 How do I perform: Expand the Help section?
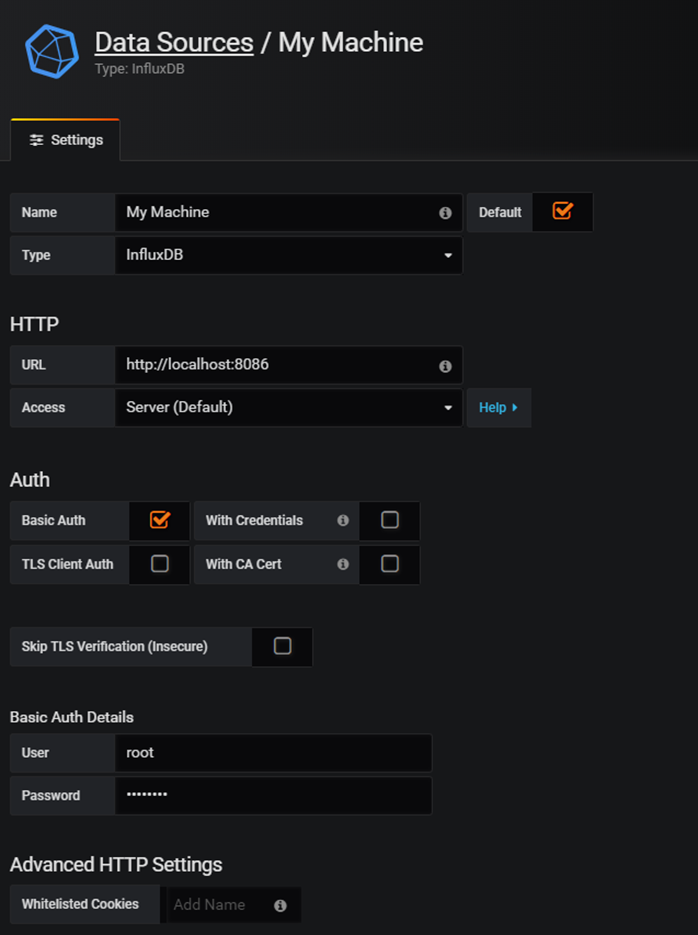tap(499, 408)
